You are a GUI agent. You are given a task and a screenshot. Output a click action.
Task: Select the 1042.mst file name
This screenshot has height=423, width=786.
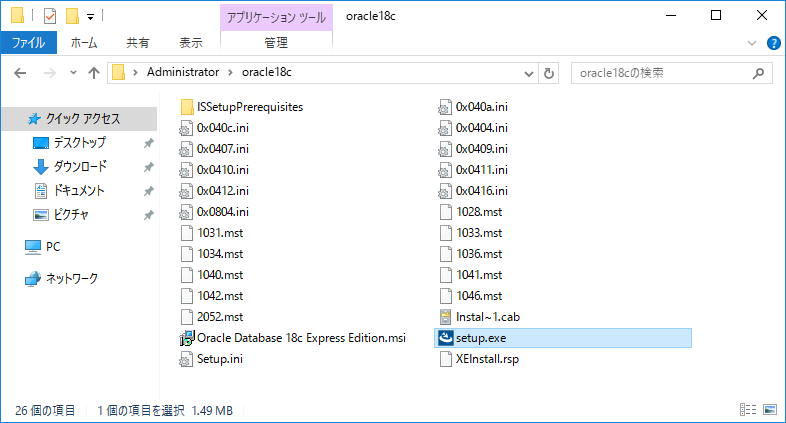(220, 296)
